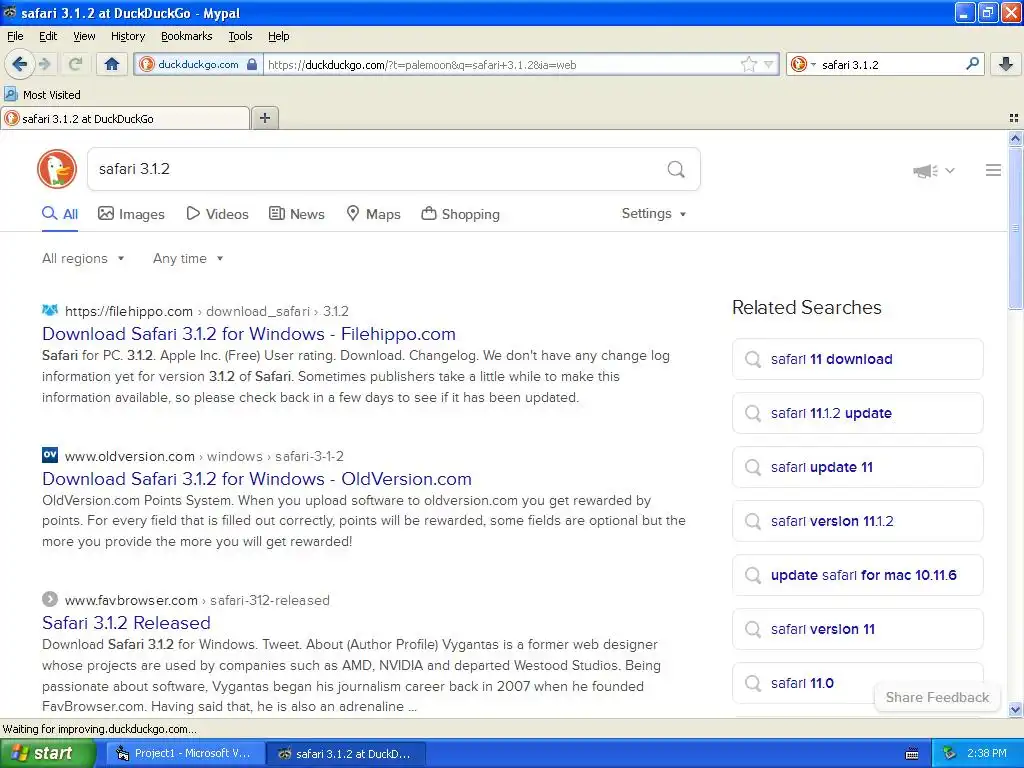
Task: Open a new tab with the plus button
Action: point(264,118)
